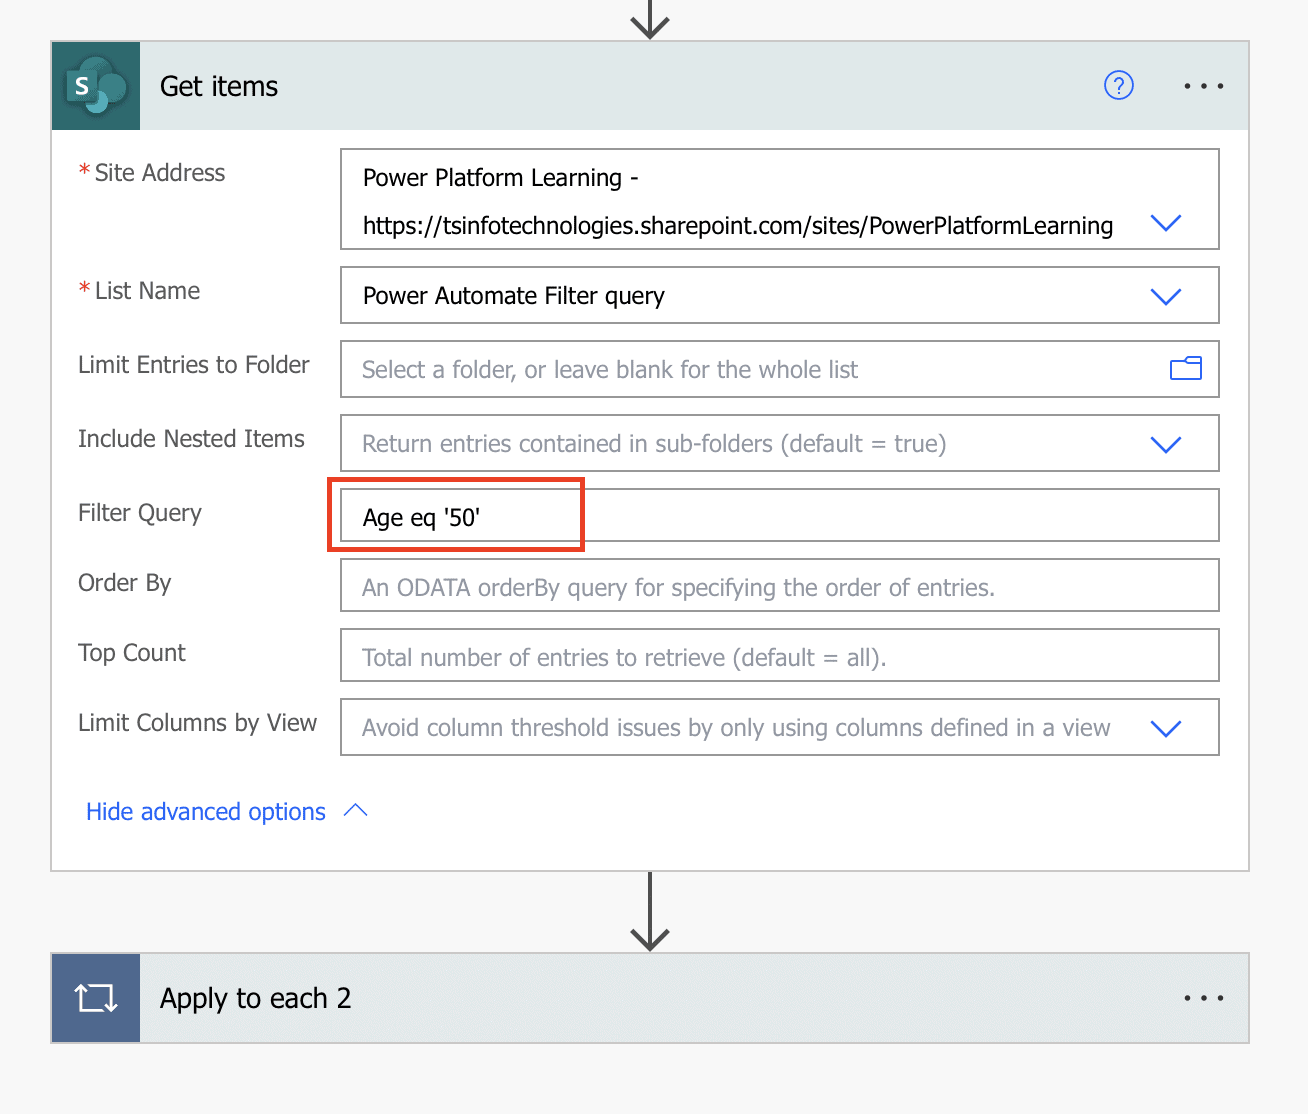Click the Apply to each loop icon
1308x1114 pixels.
point(95,997)
